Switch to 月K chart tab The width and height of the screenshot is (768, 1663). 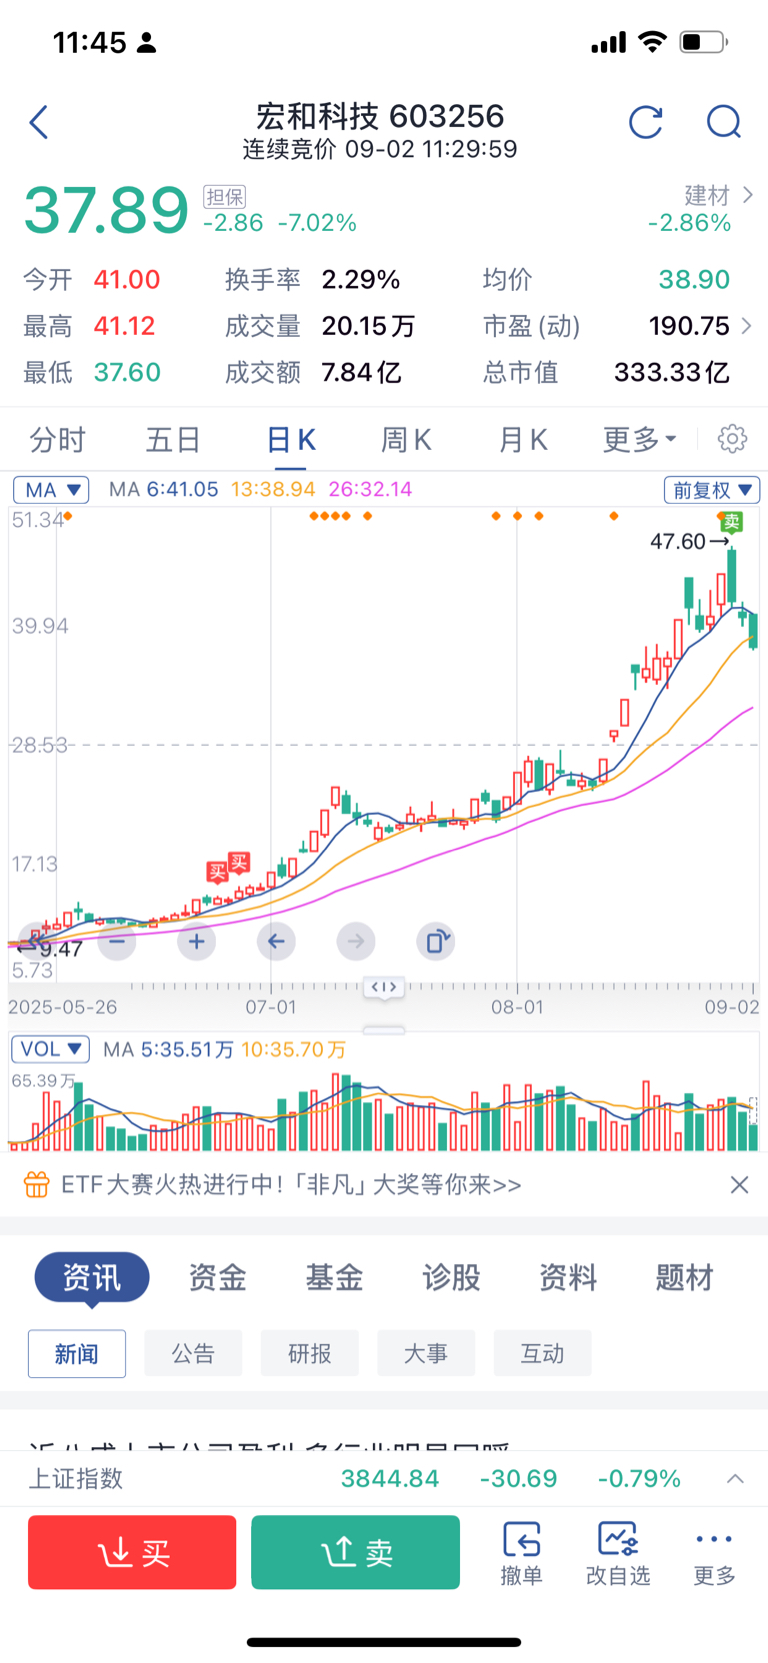[523, 439]
